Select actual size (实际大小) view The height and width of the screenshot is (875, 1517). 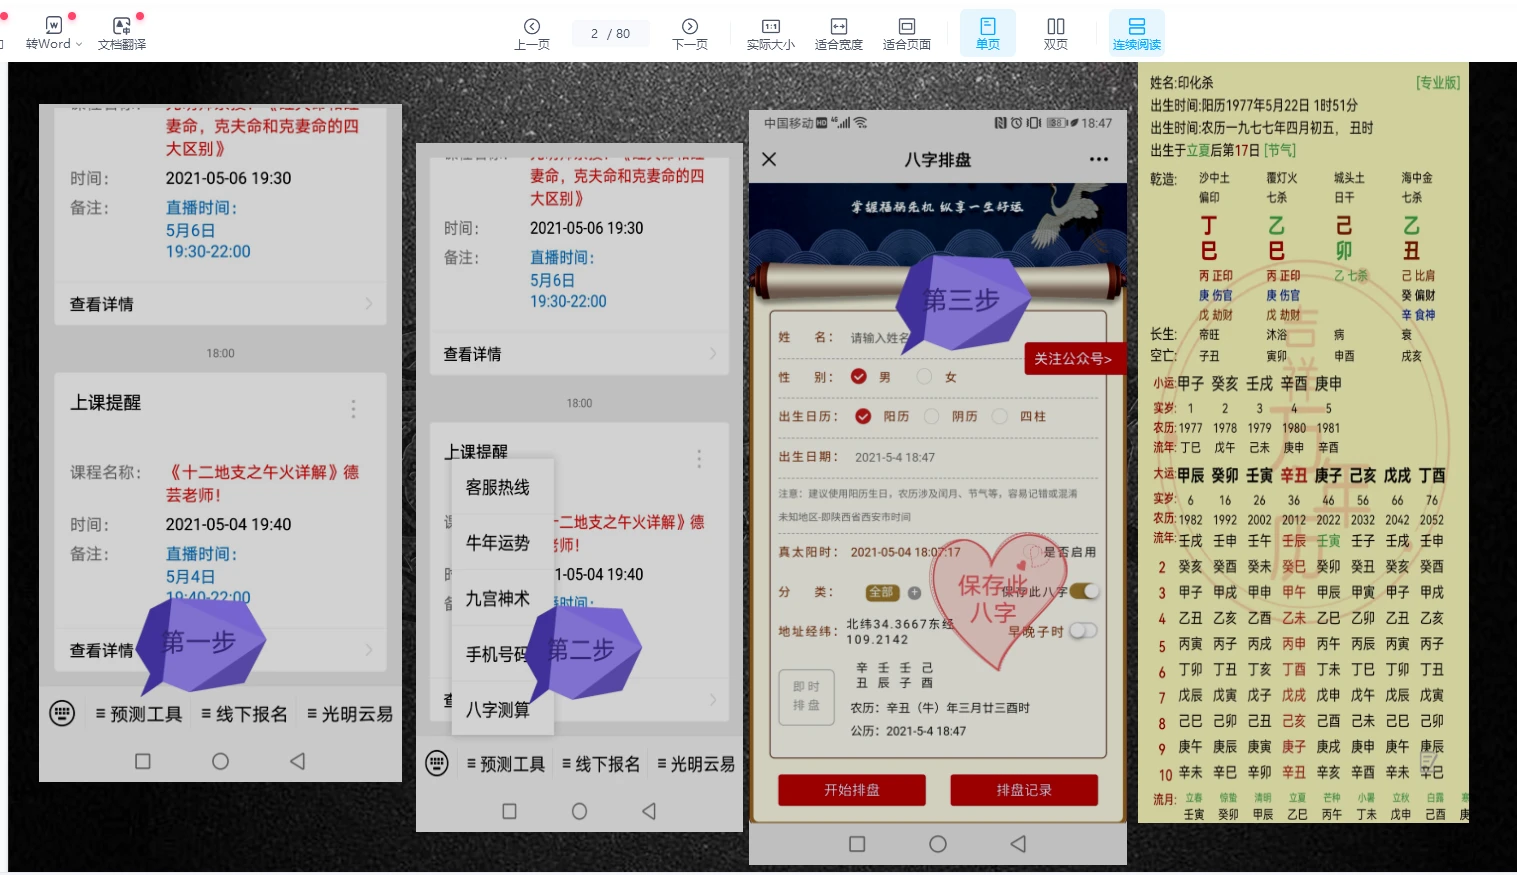click(771, 27)
